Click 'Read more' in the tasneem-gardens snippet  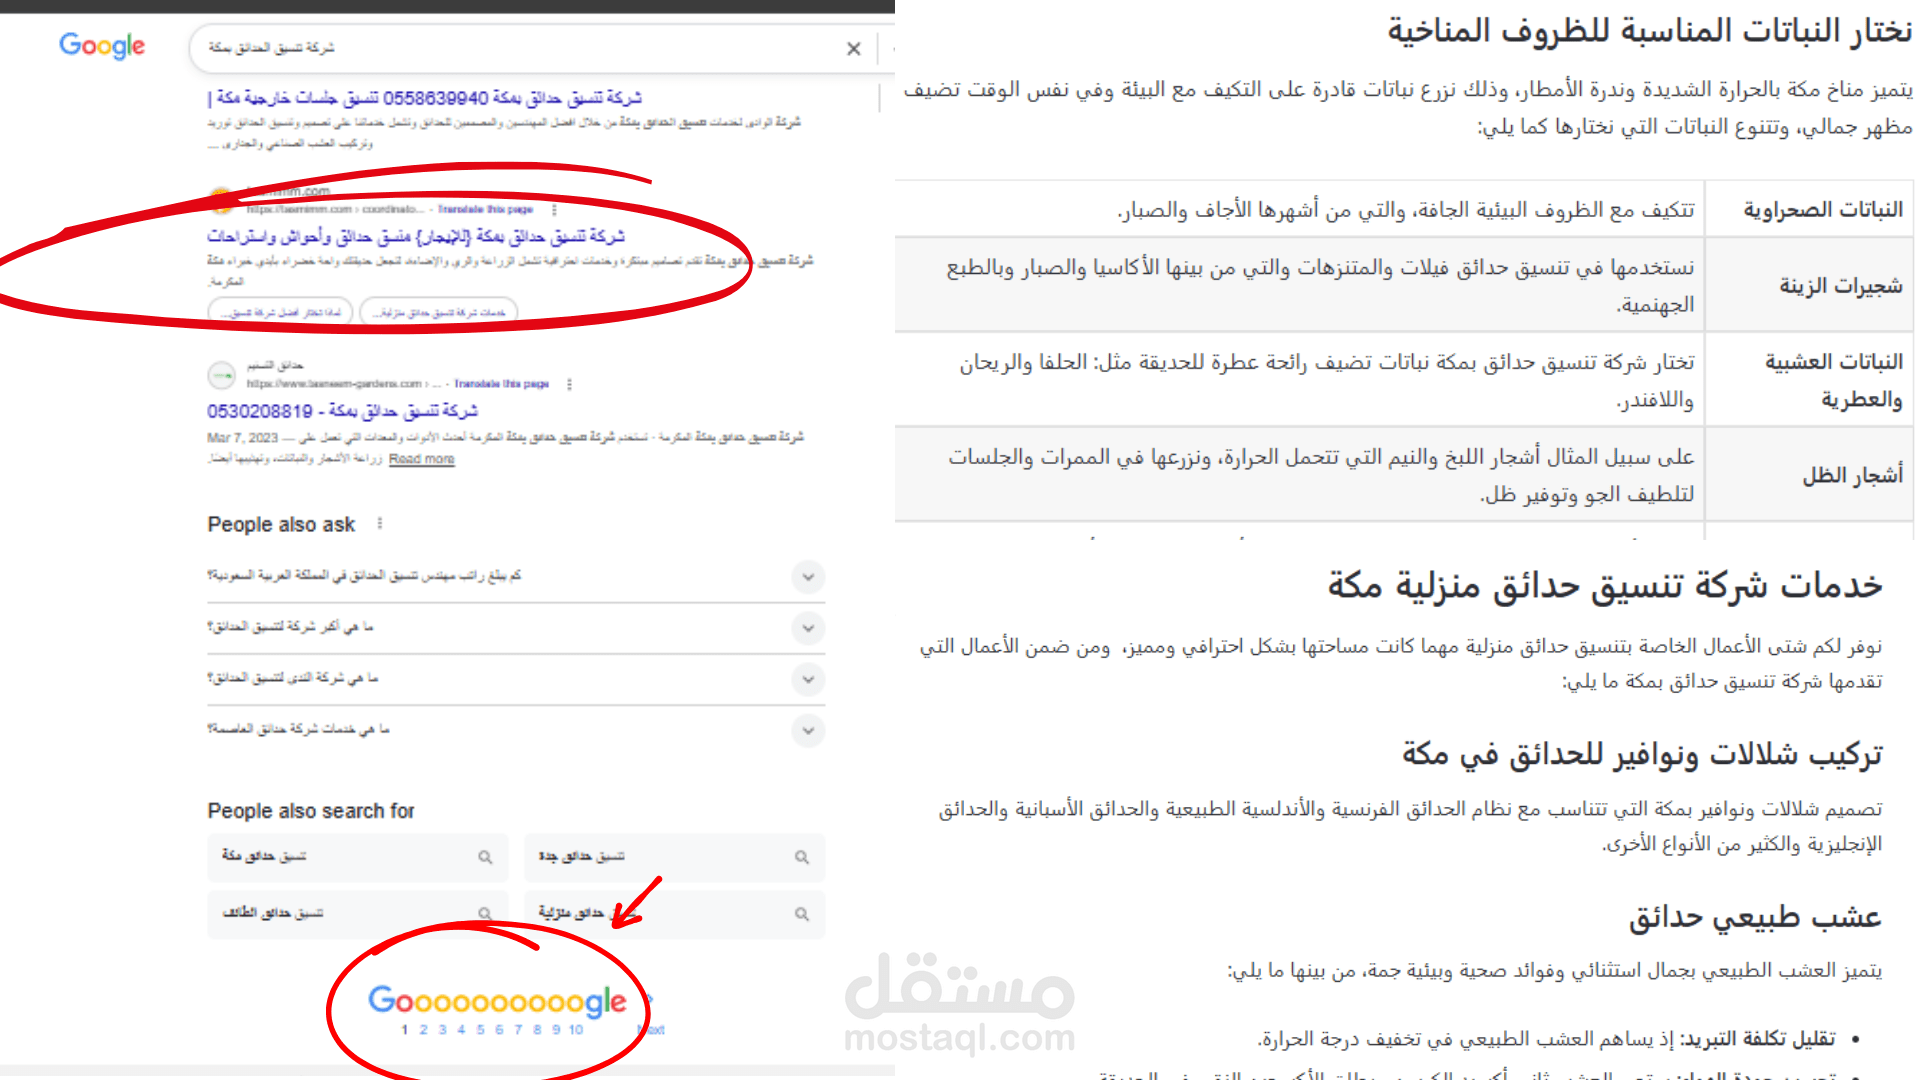click(x=421, y=459)
